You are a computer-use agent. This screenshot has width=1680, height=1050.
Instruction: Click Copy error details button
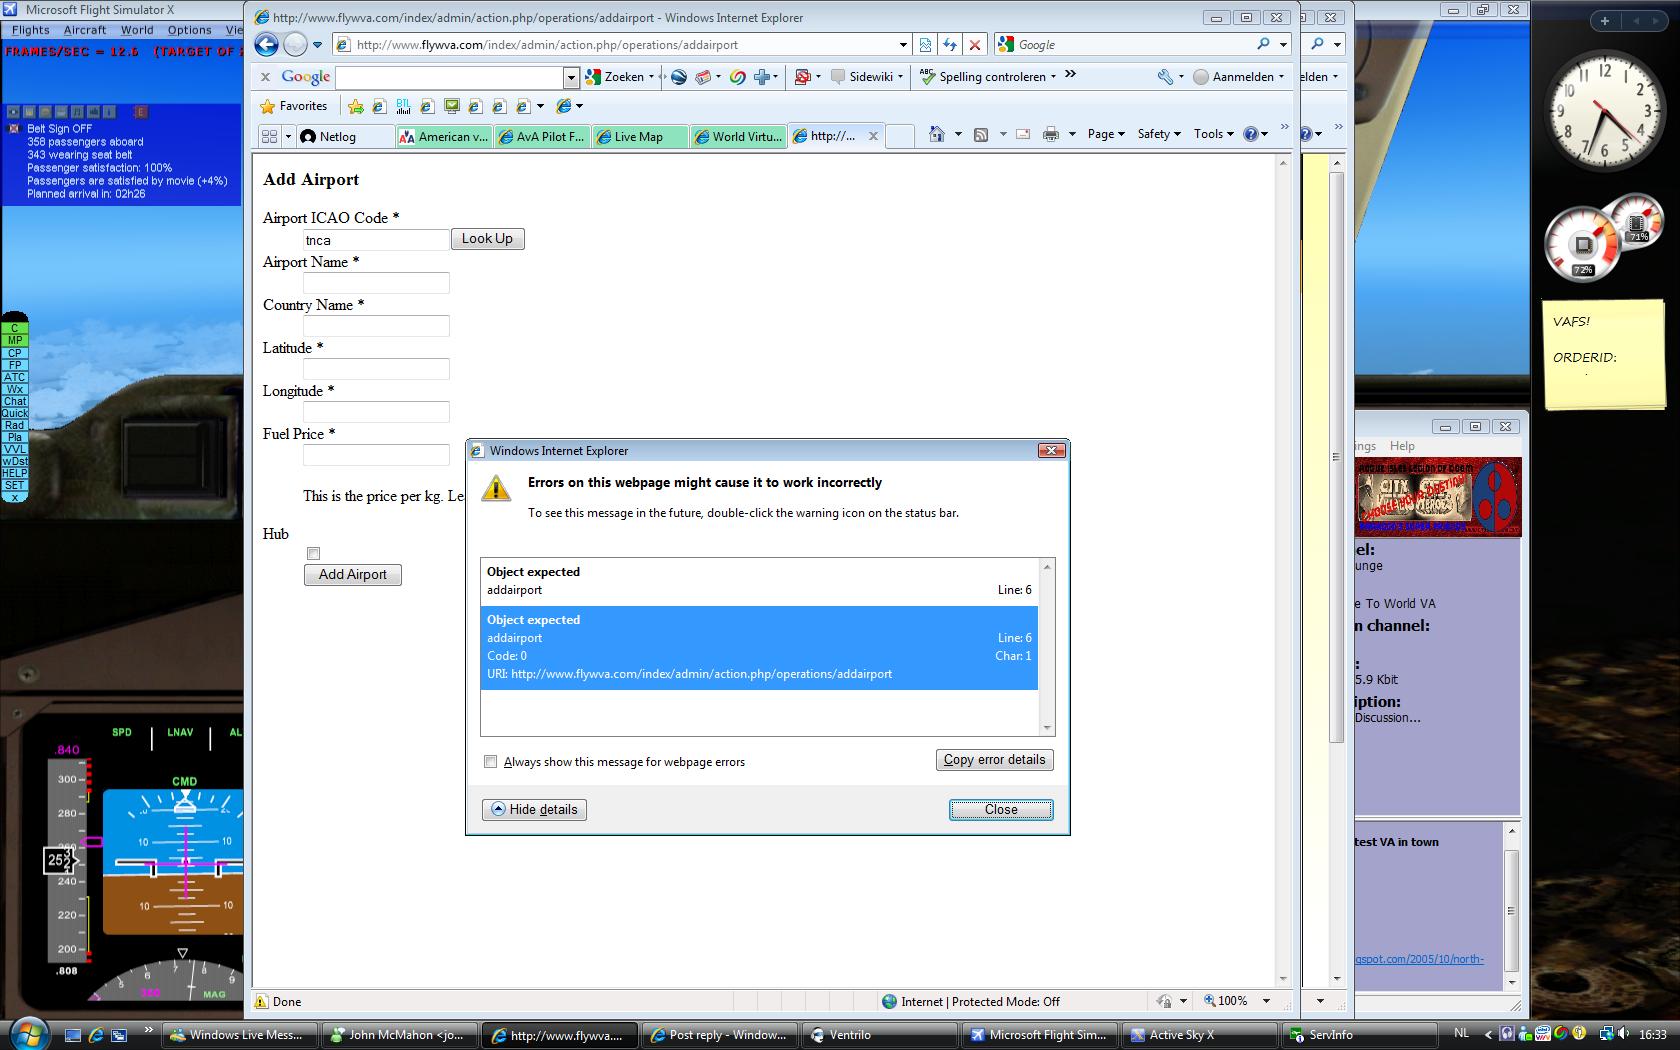(994, 759)
